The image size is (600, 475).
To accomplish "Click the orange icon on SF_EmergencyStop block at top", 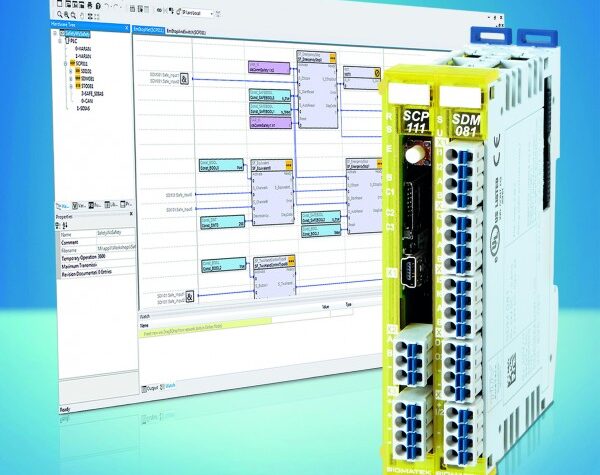I will point(333,59).
